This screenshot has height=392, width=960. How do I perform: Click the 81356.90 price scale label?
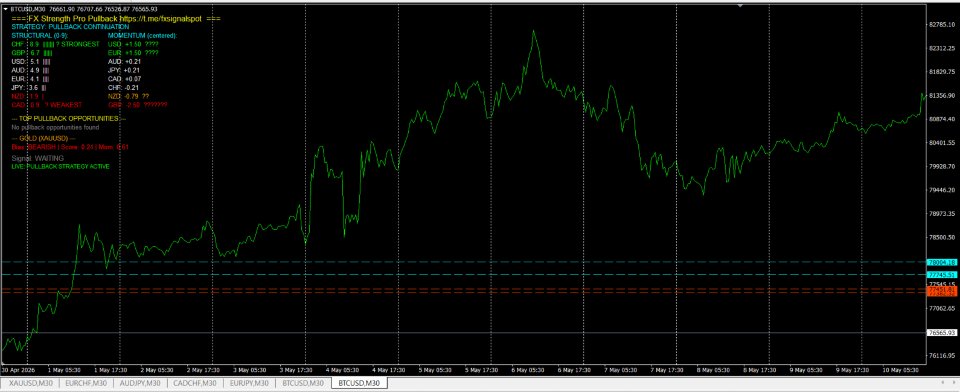click(943, 96)
